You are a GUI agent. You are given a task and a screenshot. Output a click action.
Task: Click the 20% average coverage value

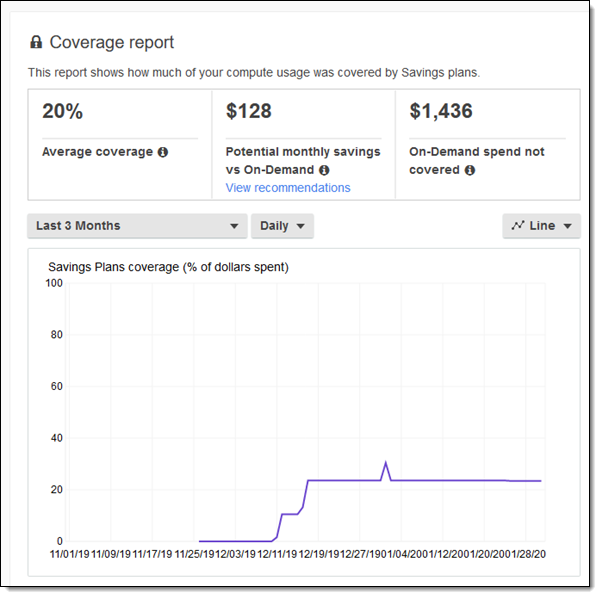pyautogui.click(x=61, y=112)
